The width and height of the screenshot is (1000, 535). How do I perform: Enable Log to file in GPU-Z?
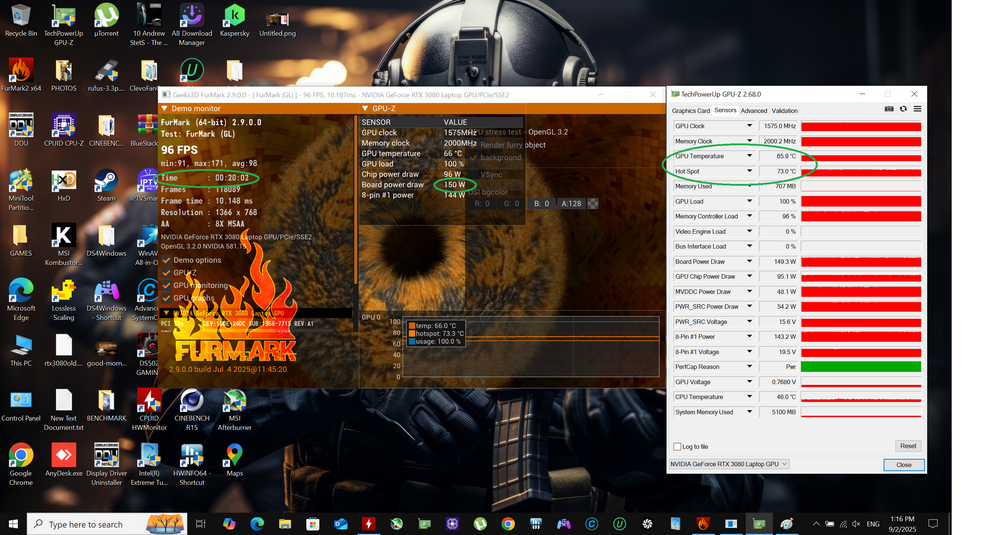(677, 446)
